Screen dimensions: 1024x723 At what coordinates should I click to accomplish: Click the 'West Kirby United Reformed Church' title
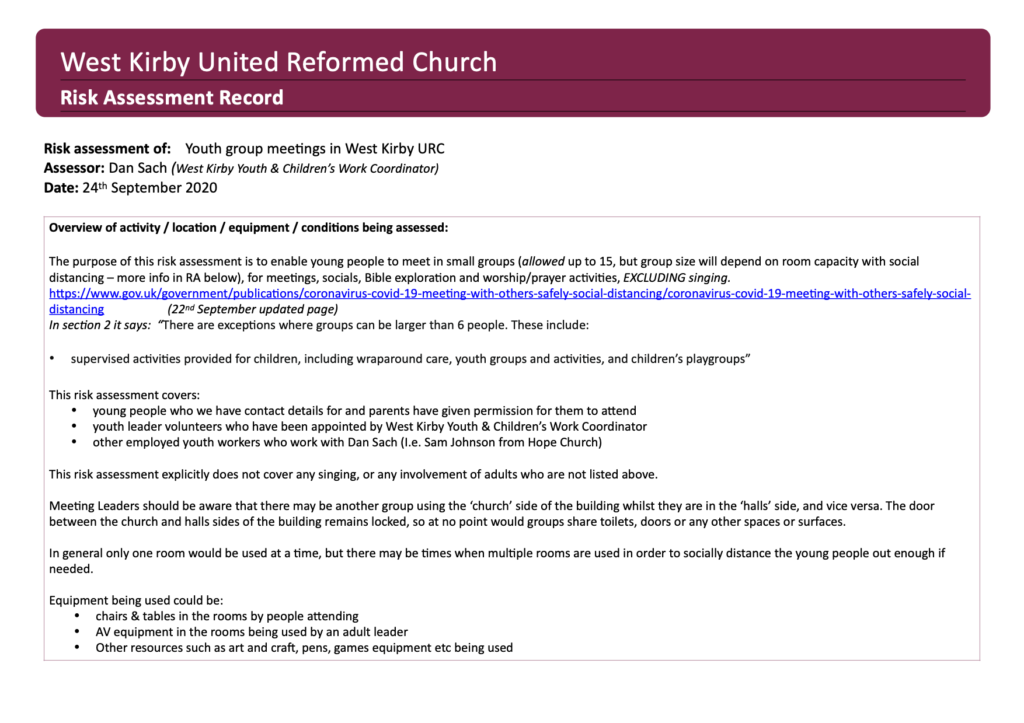coord(279,62)
